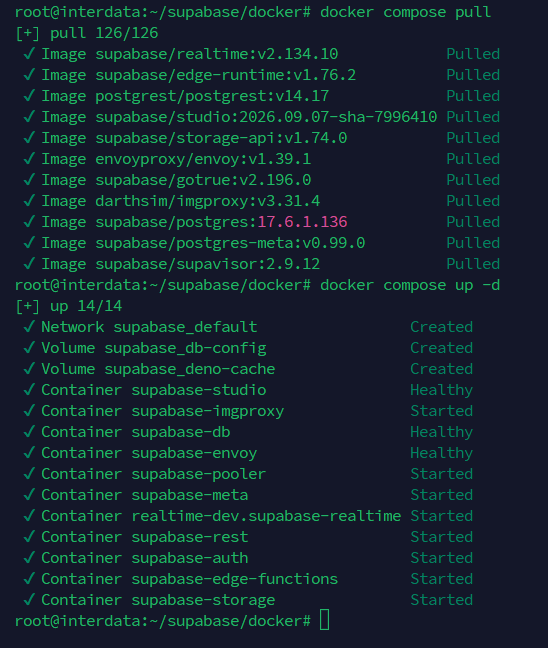
Task: Click 'Container supabase-meta' row
Action: pos(248,495)
